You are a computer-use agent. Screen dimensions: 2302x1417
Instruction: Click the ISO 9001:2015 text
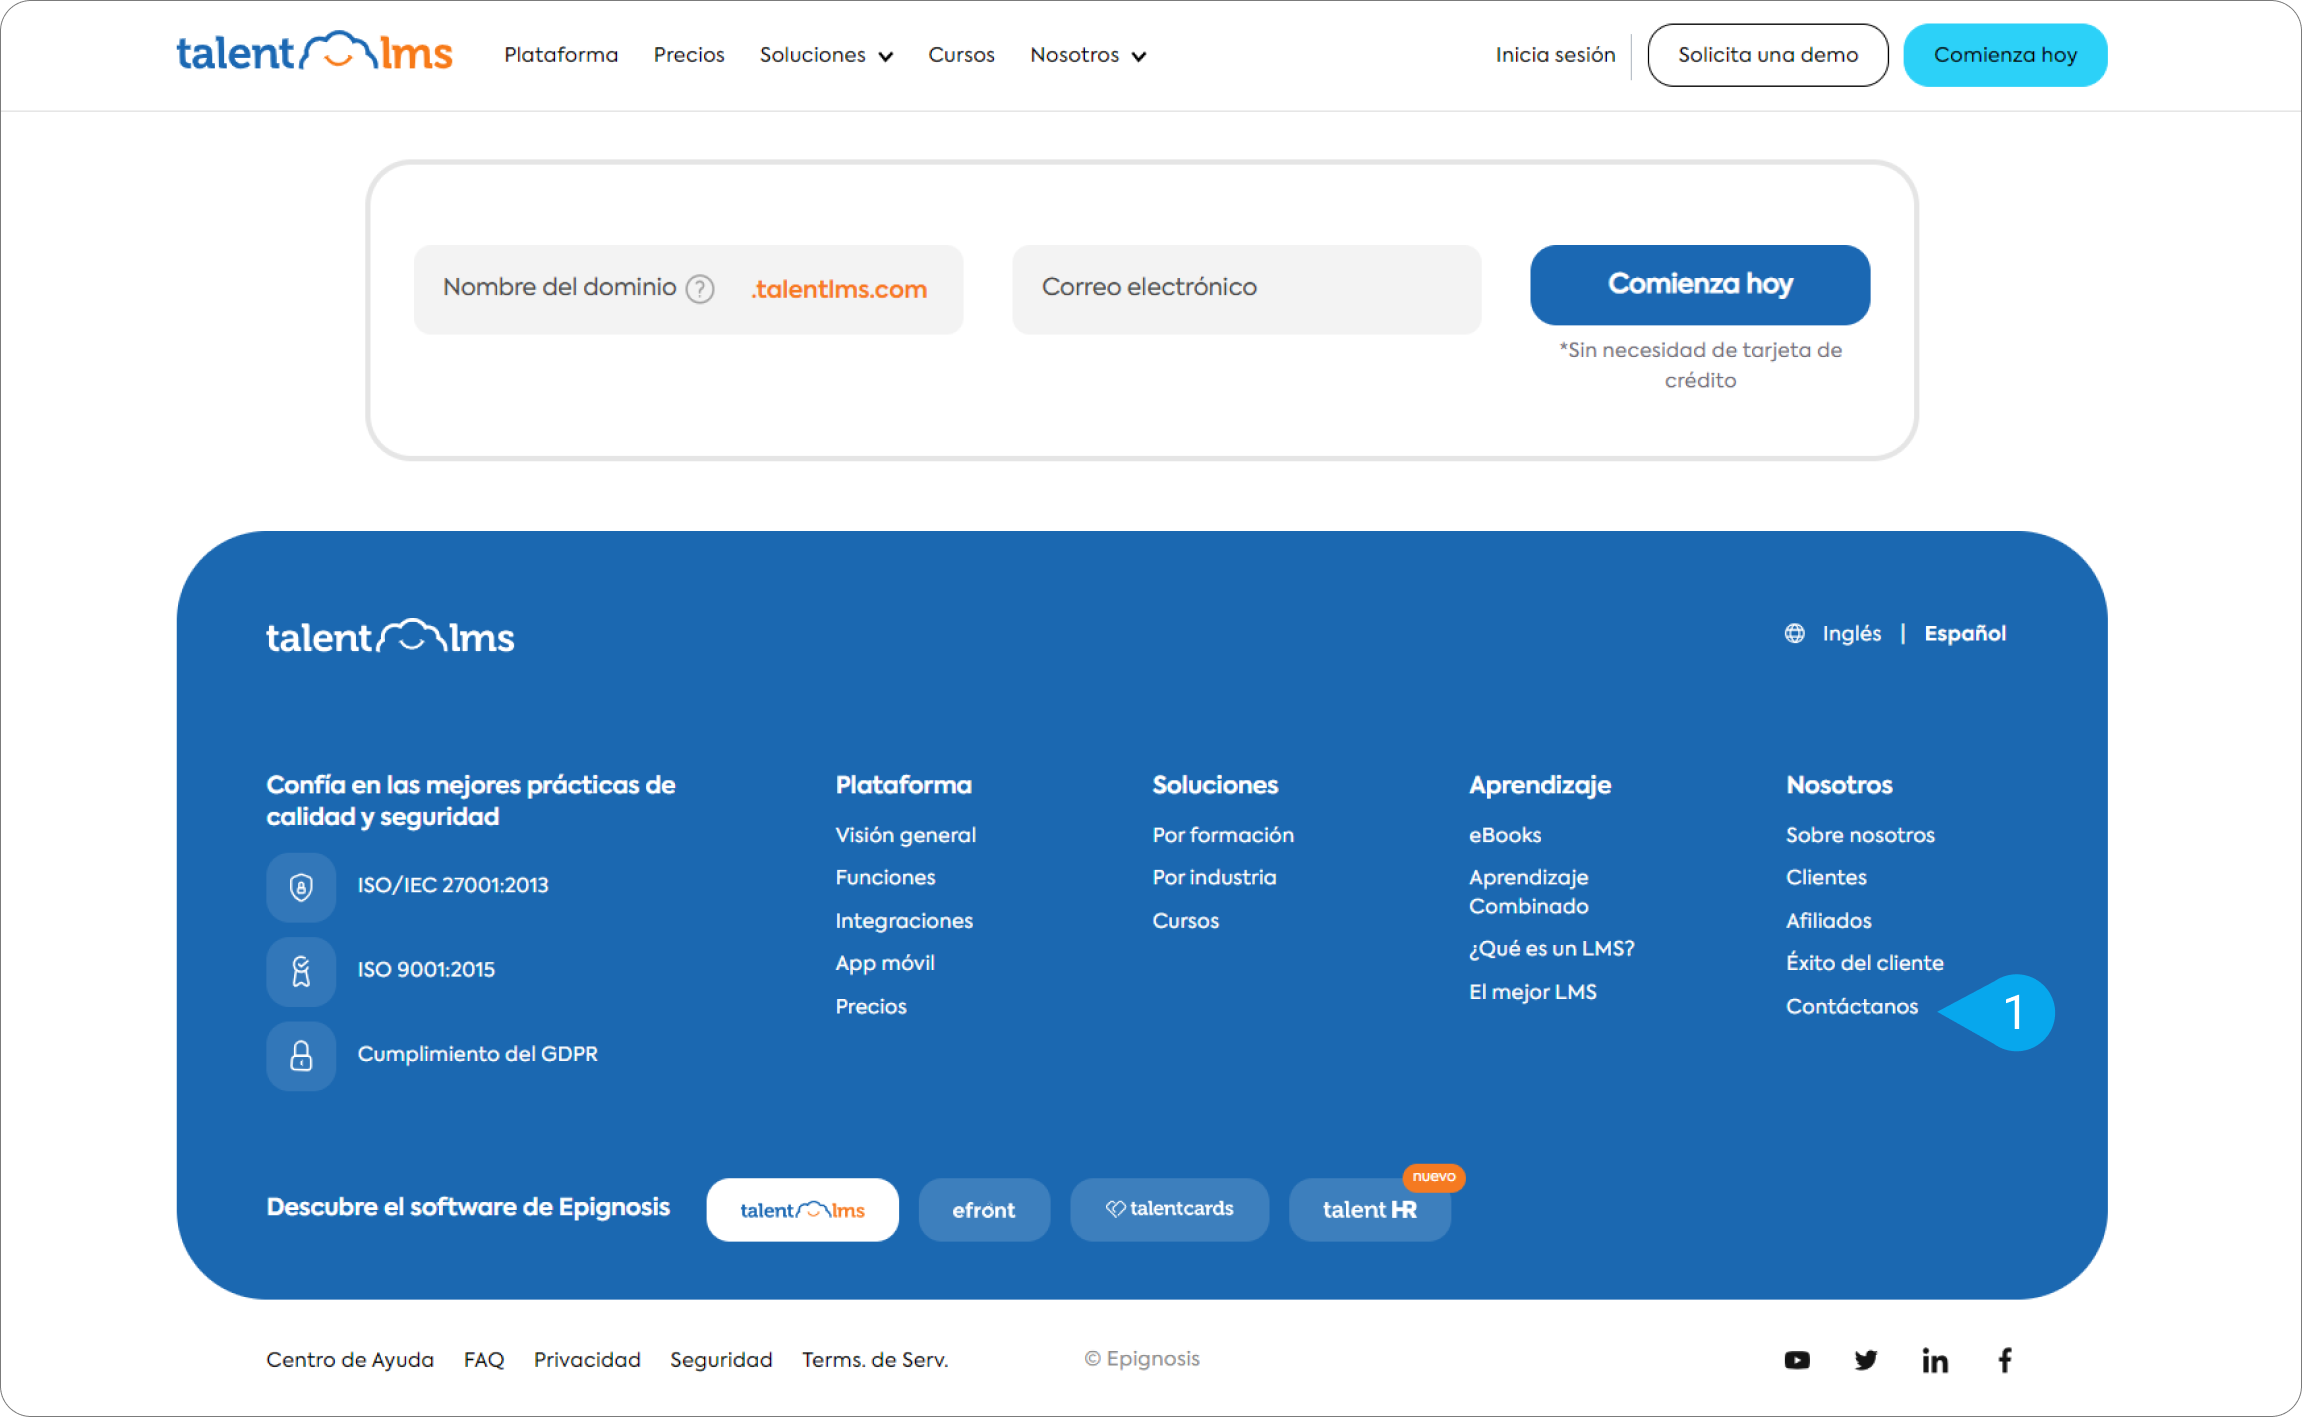(426, 969)
